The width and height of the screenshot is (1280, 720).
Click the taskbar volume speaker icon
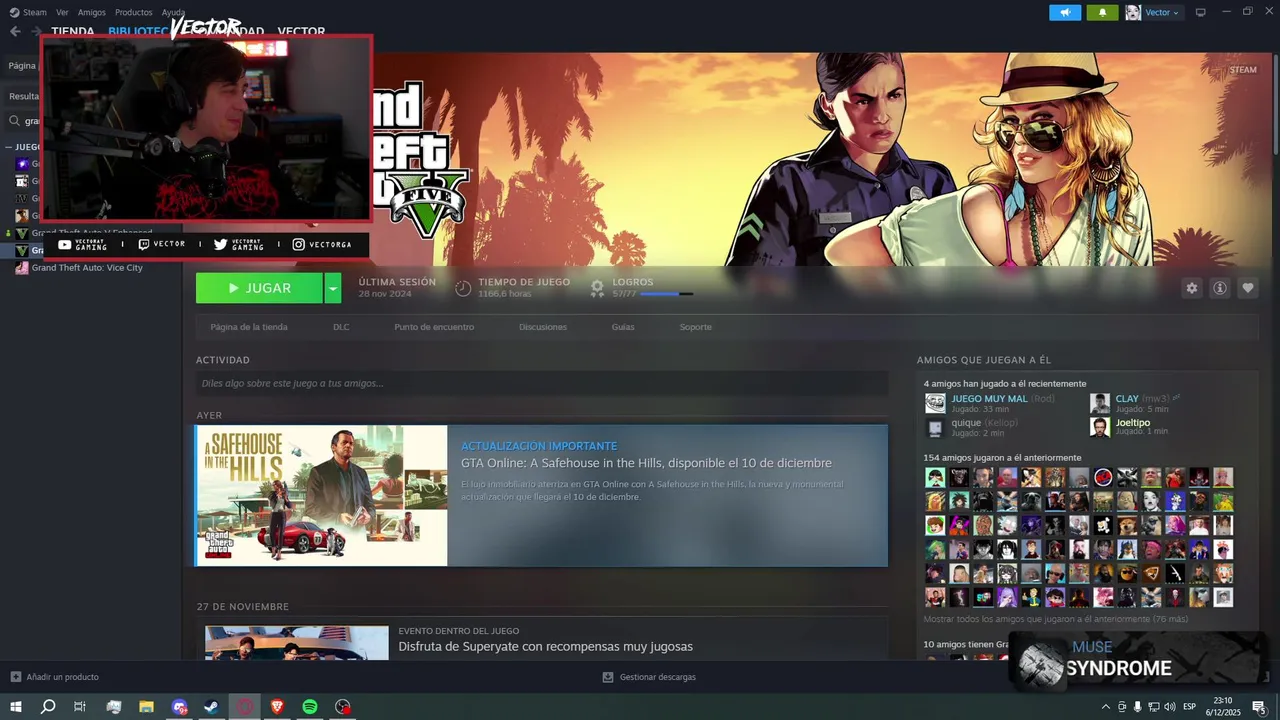pos(1169,707)
